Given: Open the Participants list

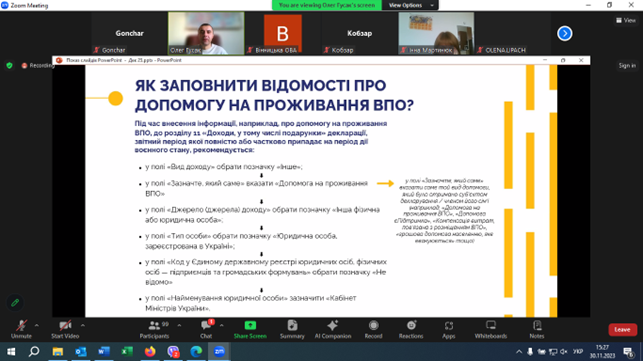Looking at the screenshot, I should (154, 329).
